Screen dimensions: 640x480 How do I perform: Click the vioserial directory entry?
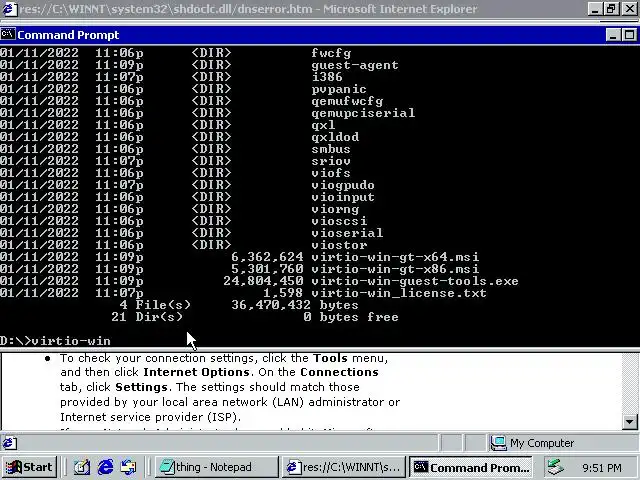pos(347,233)
